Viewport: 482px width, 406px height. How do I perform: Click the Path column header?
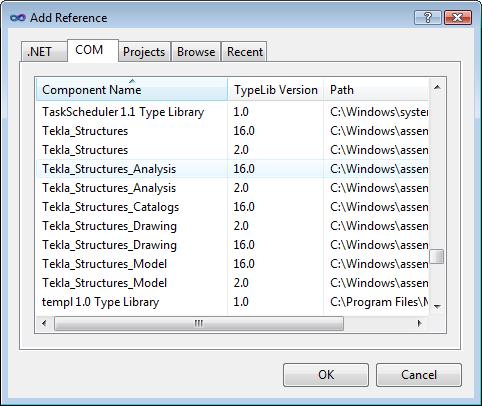coord(376,90)
